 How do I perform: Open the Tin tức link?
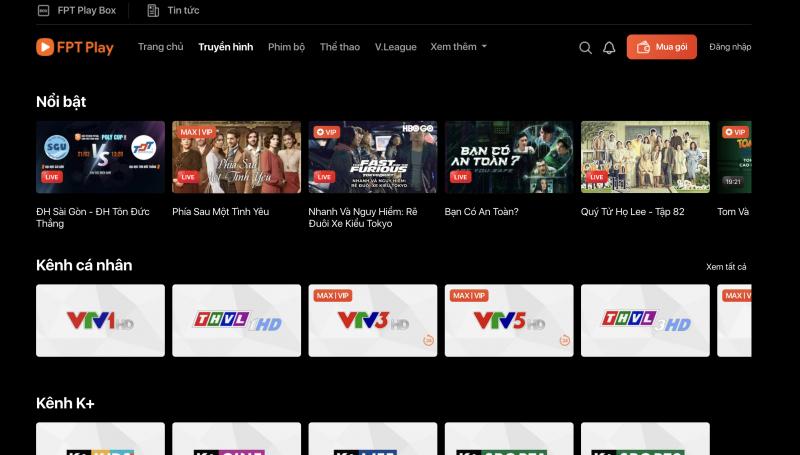click(x=183, y=10)
